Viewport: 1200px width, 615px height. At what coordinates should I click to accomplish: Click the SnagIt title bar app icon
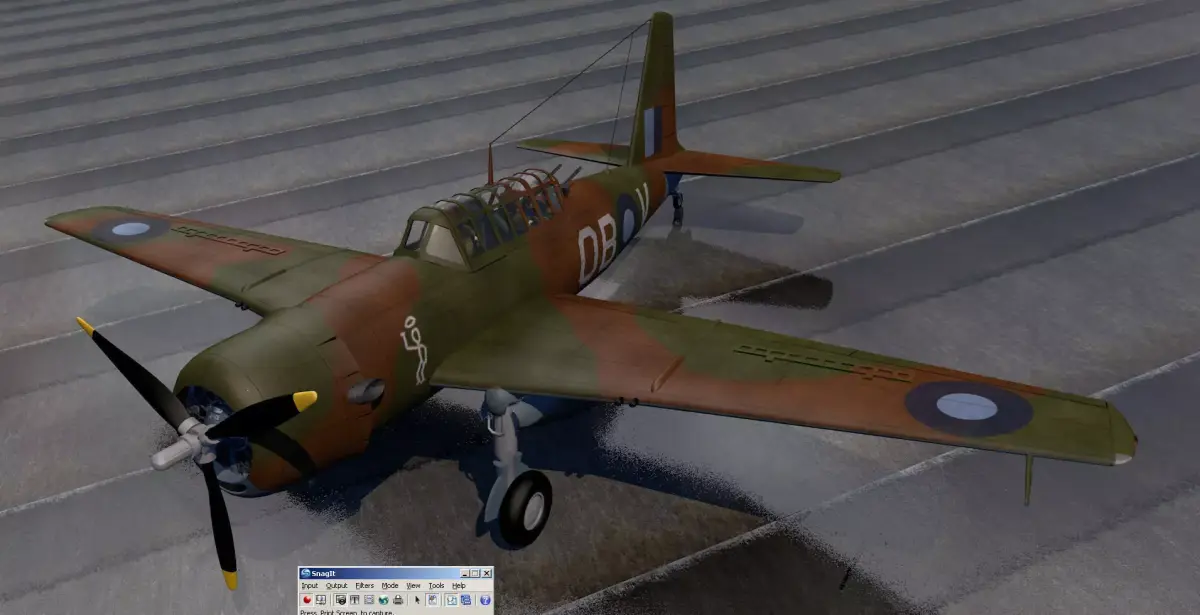(x=305, y=573)
